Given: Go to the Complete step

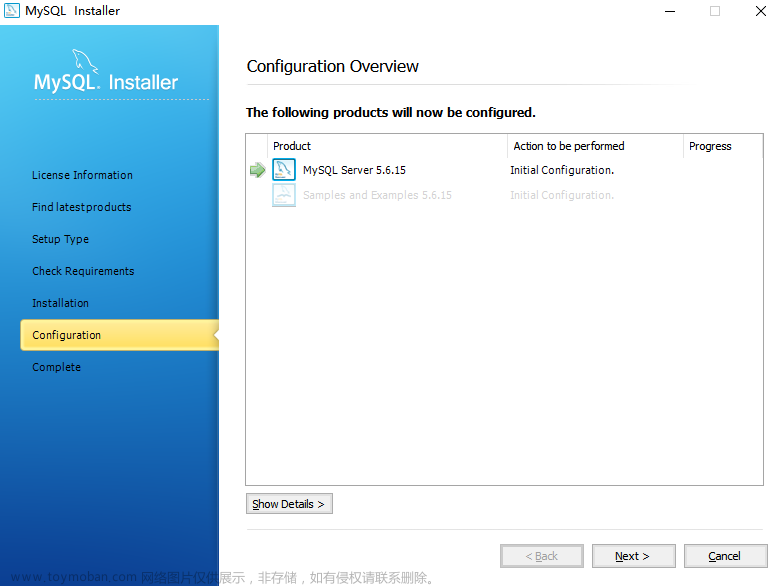Looking at the screenshot, I should (56, 367).
